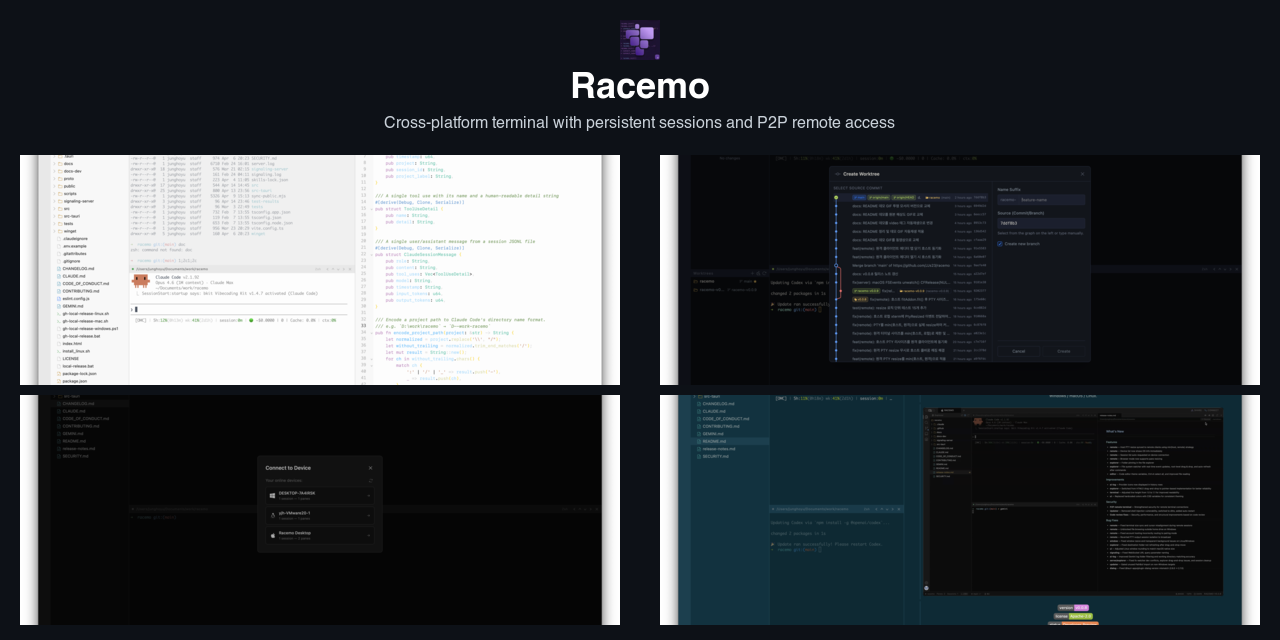The image size is (1280, 640).
Task: Click the refresh icon in Connect to Device dialog
Action: (x=371, y=480)
